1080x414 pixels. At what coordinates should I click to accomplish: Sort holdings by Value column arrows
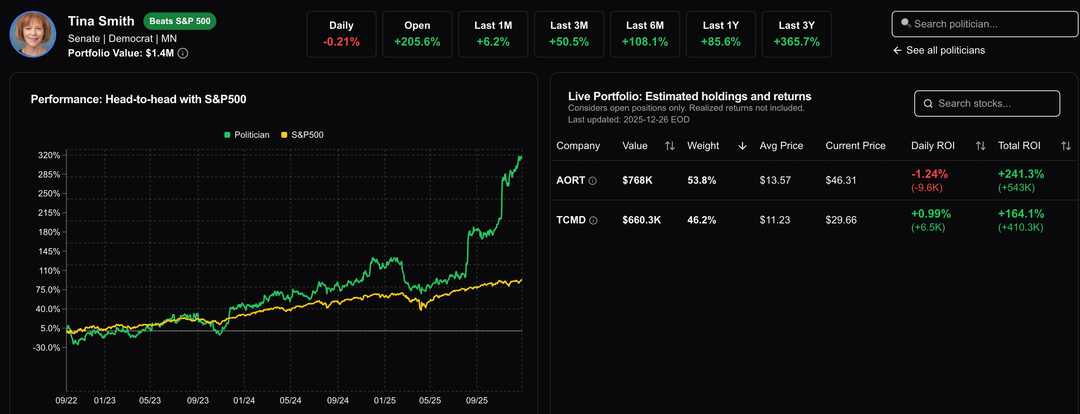pyautogui.click(x=669, y=146)
